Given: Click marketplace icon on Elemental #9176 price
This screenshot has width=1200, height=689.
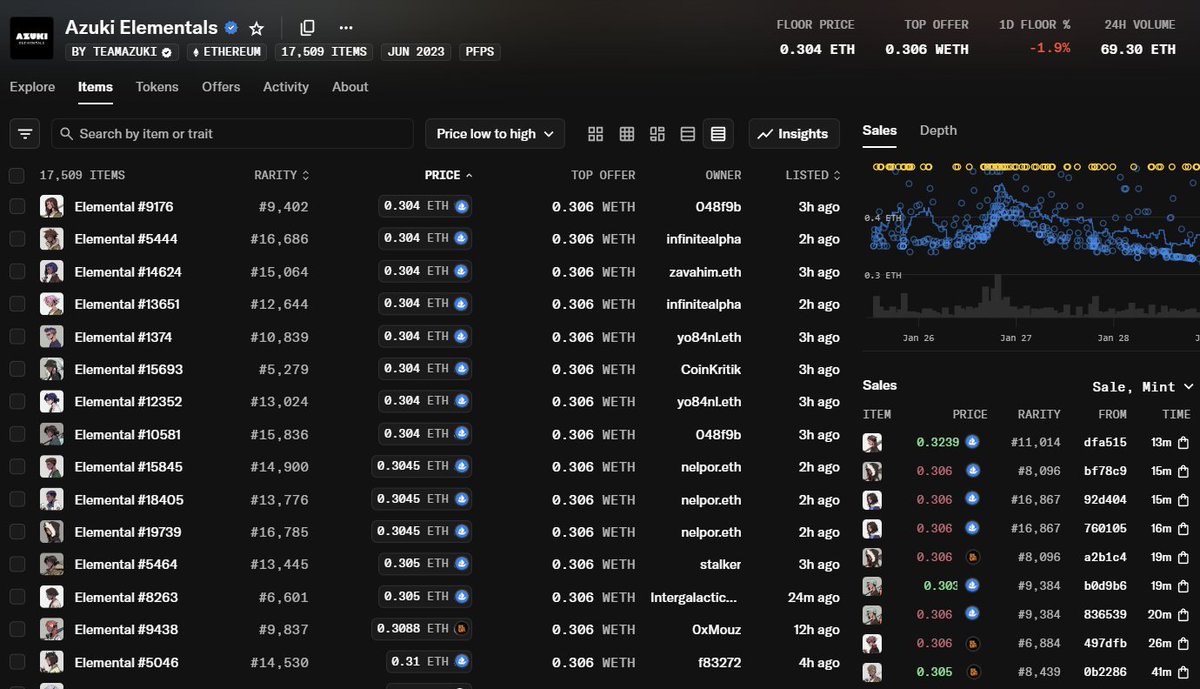Looking at the screenshot, I should [x=461, y=206].
